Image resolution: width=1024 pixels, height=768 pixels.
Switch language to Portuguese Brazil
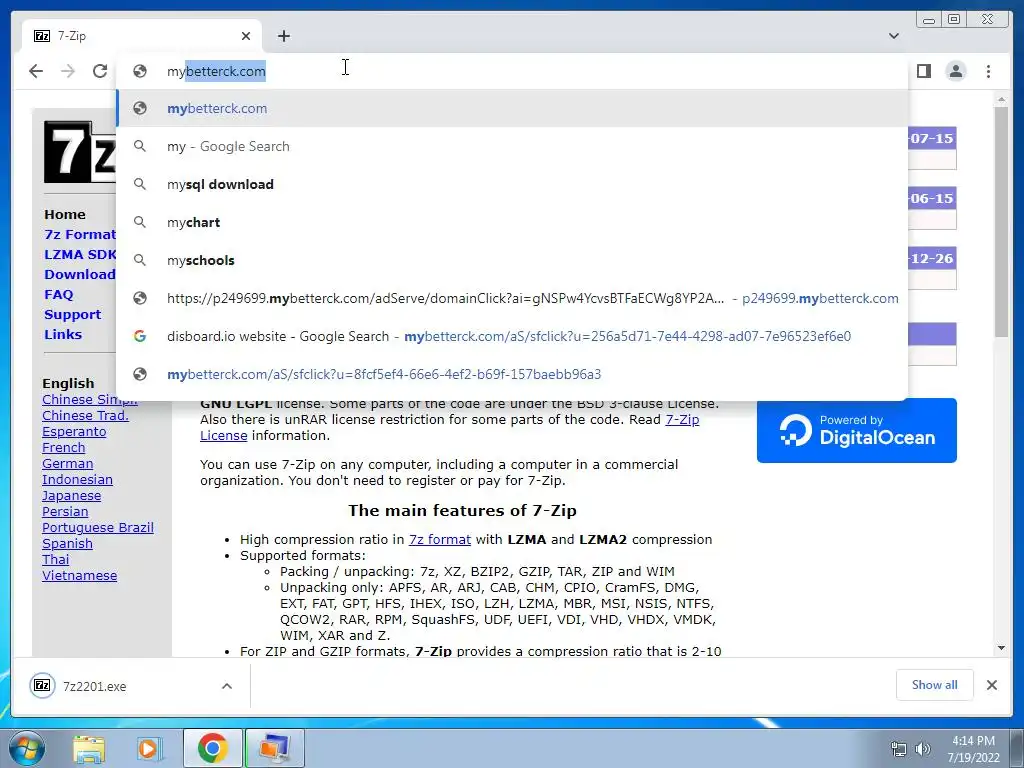click(x=98, y=528)
